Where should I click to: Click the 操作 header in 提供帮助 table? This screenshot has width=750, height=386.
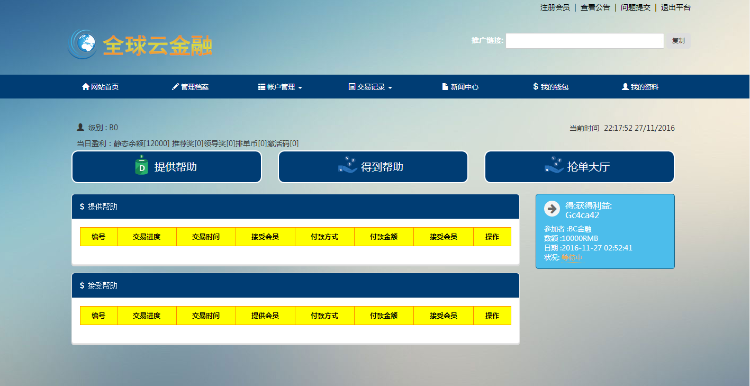point(492,237)
